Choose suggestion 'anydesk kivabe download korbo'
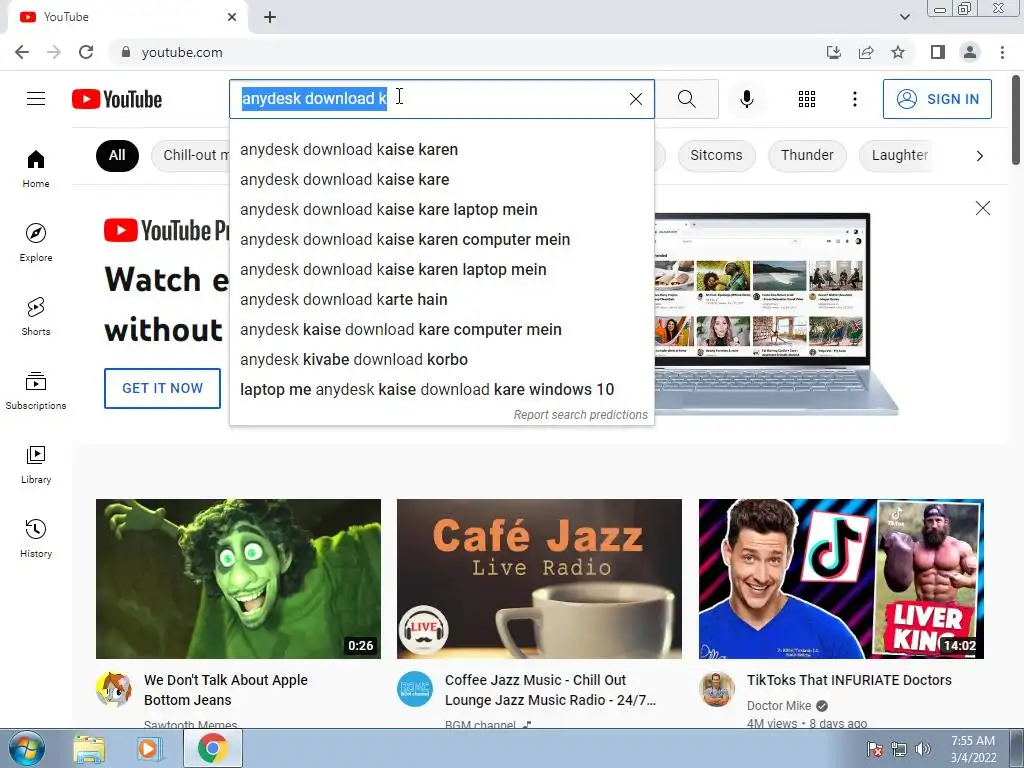 441,360
